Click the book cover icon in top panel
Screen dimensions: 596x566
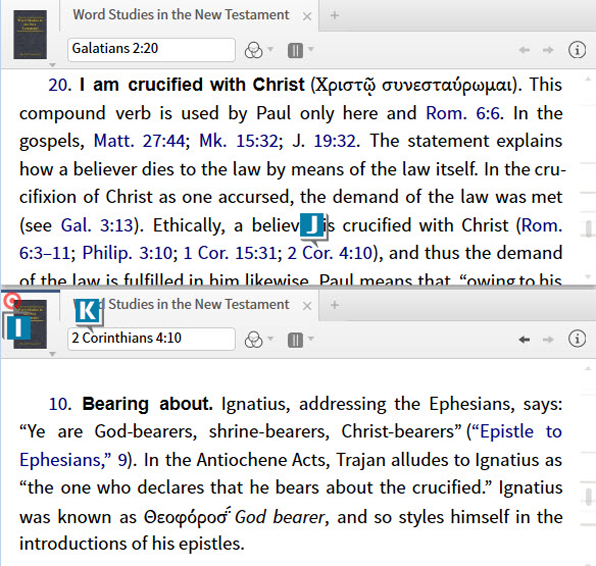(x=30, y=35)
